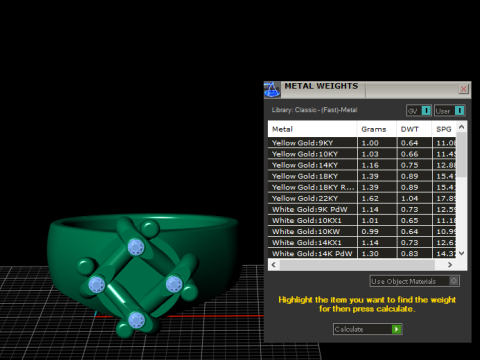Screen dimensions: 480x360
Task: Click the gear icon beside Use Object Materials
Action: [454, 281]
